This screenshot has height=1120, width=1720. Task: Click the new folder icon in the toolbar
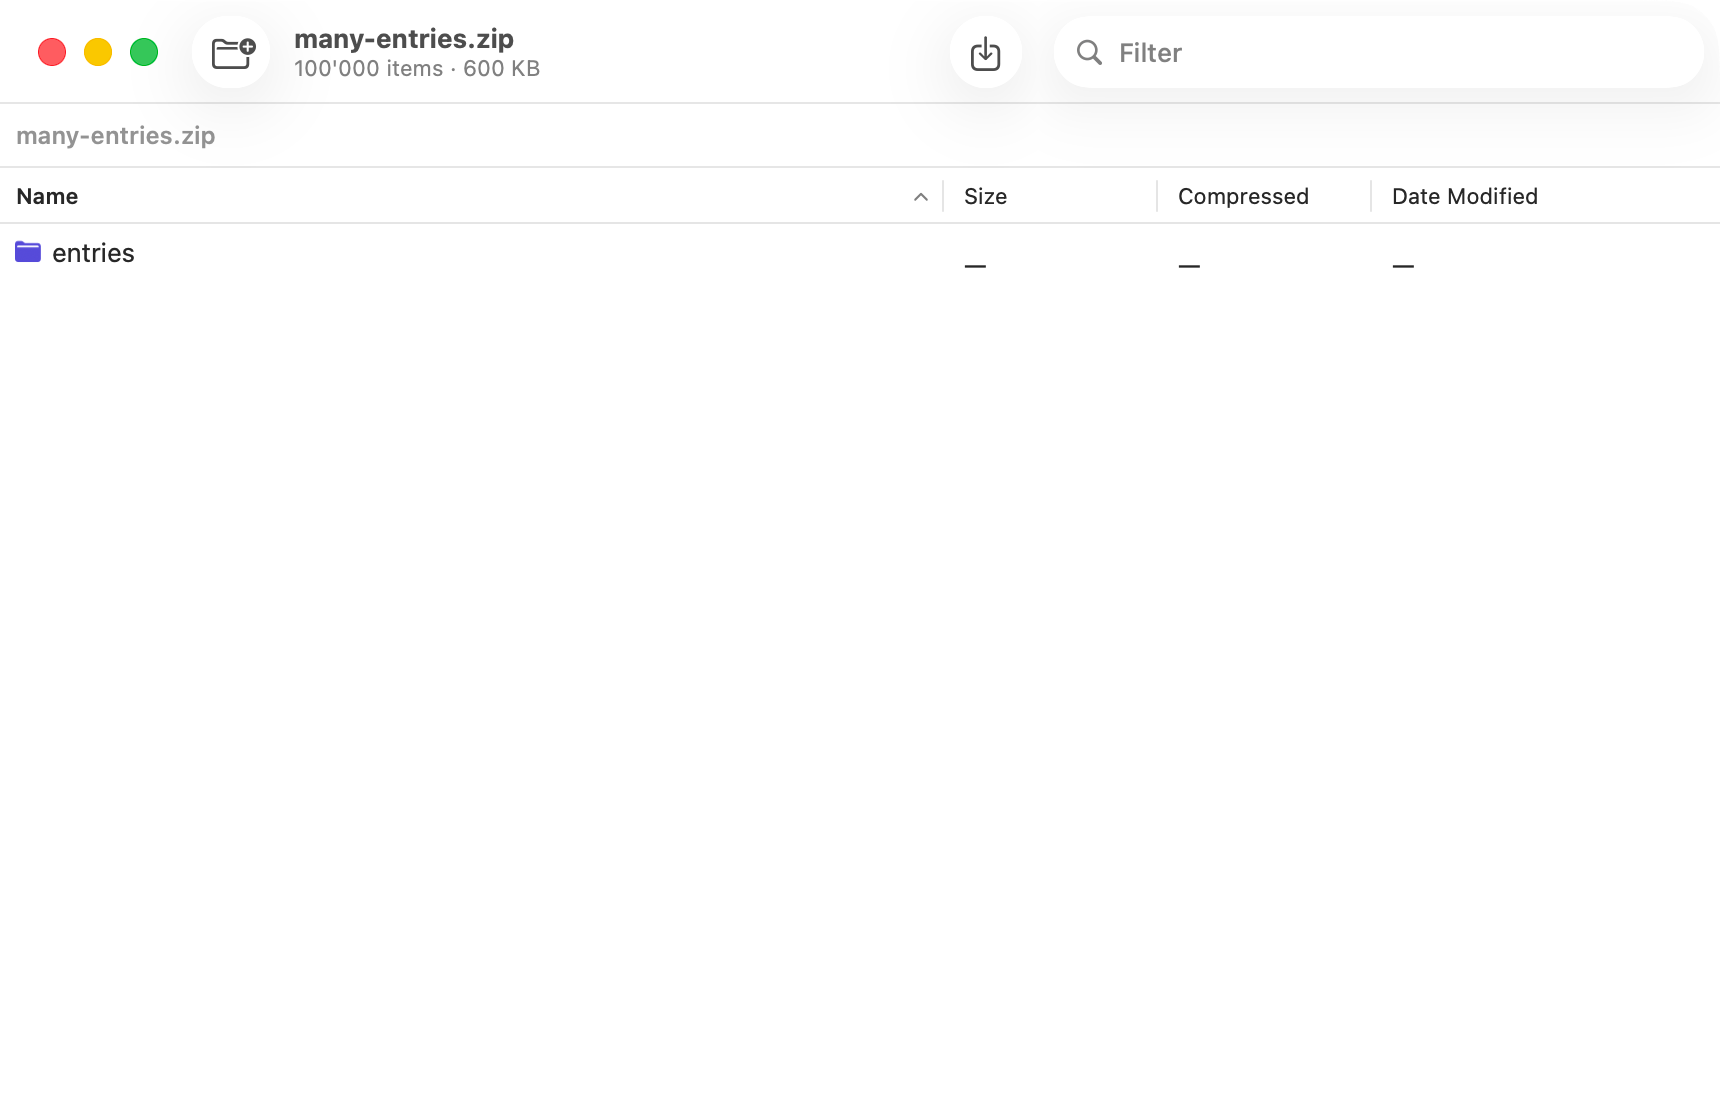[x=232, y=52]
